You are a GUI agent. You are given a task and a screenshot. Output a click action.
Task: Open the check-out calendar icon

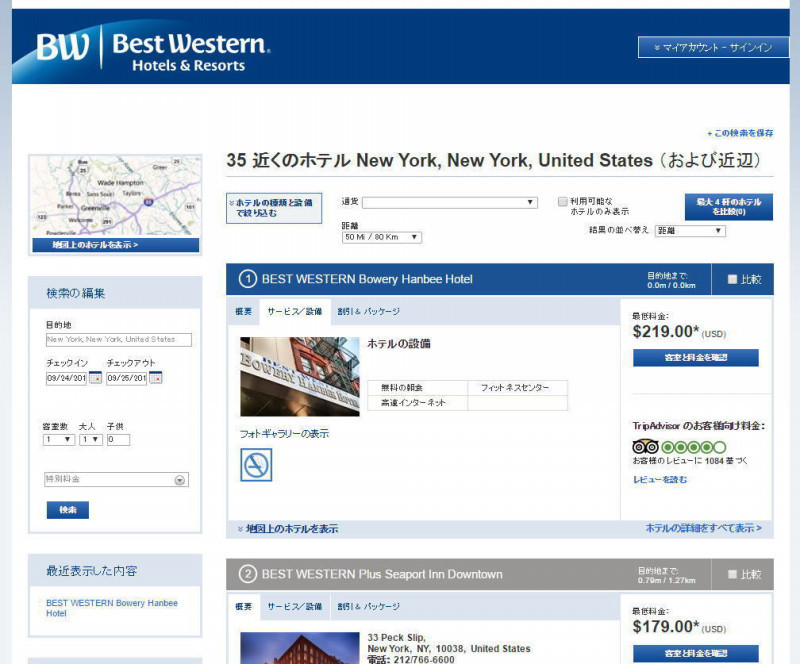point(156,378)
